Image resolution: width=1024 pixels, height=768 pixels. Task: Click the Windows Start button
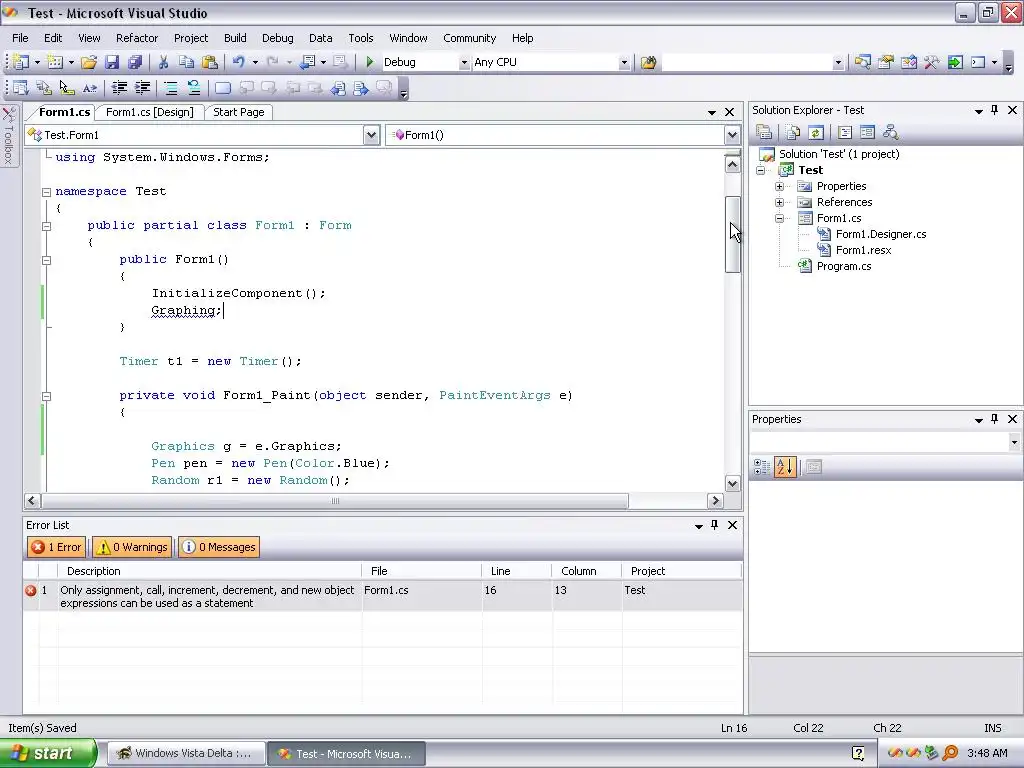coord(48,754)
